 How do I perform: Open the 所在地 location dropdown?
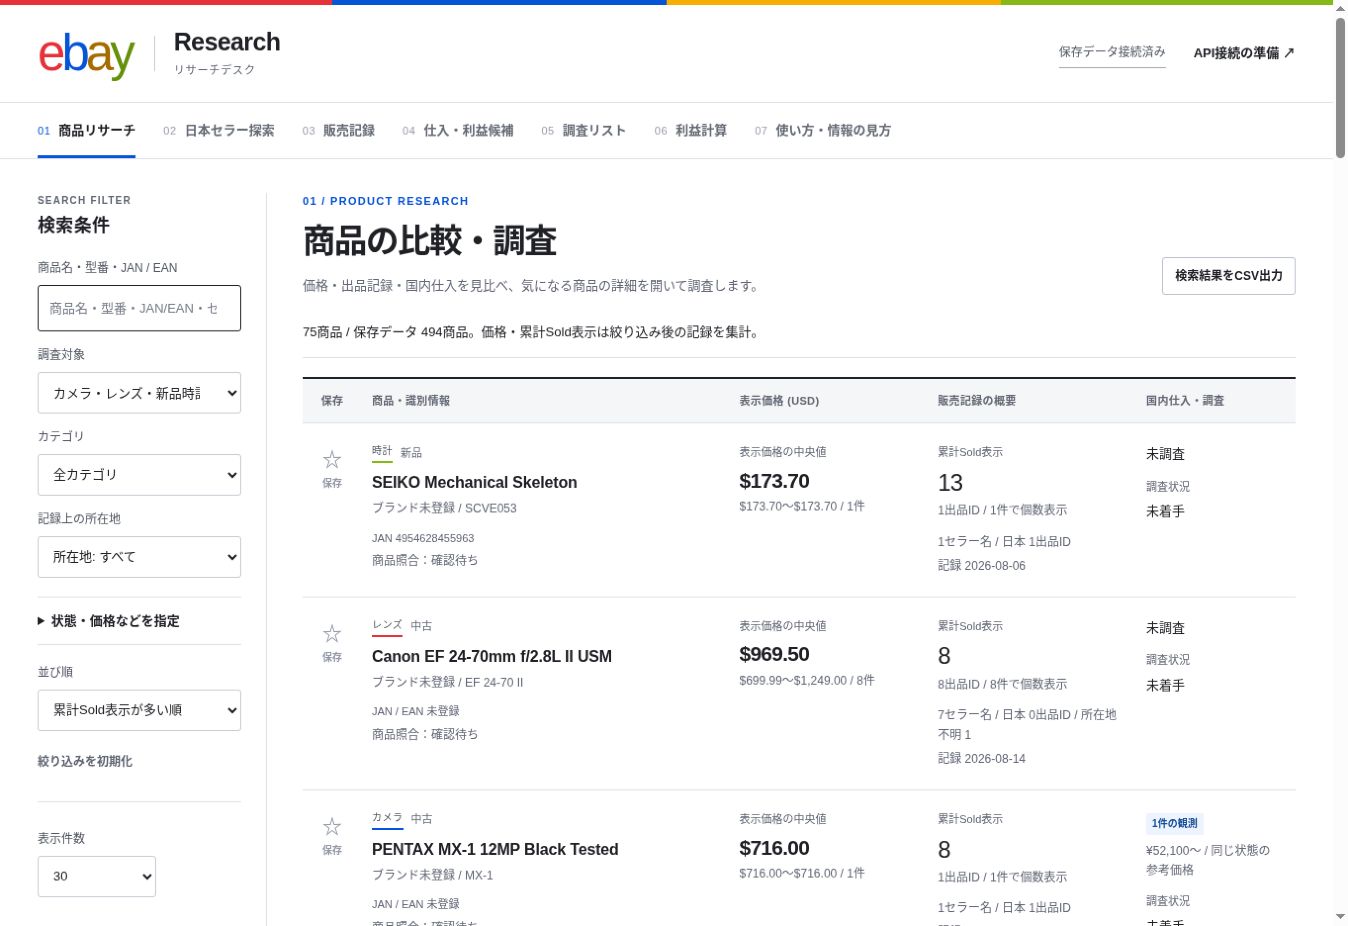coord(139,557)
